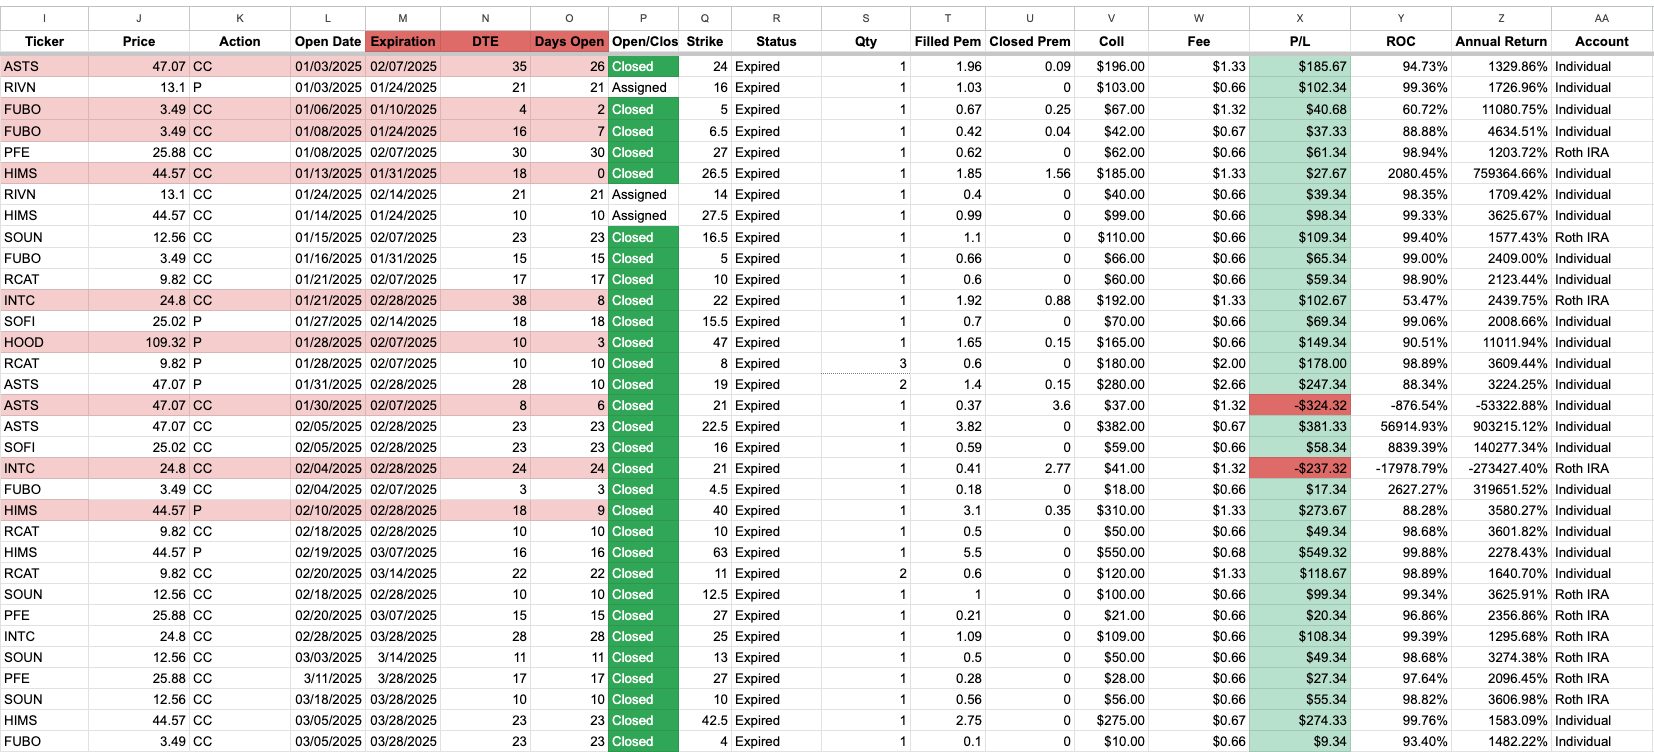Click the Price cell showing 109.32
The height and width of the screenshot is (752, 1654).
(x=139, y=342)
